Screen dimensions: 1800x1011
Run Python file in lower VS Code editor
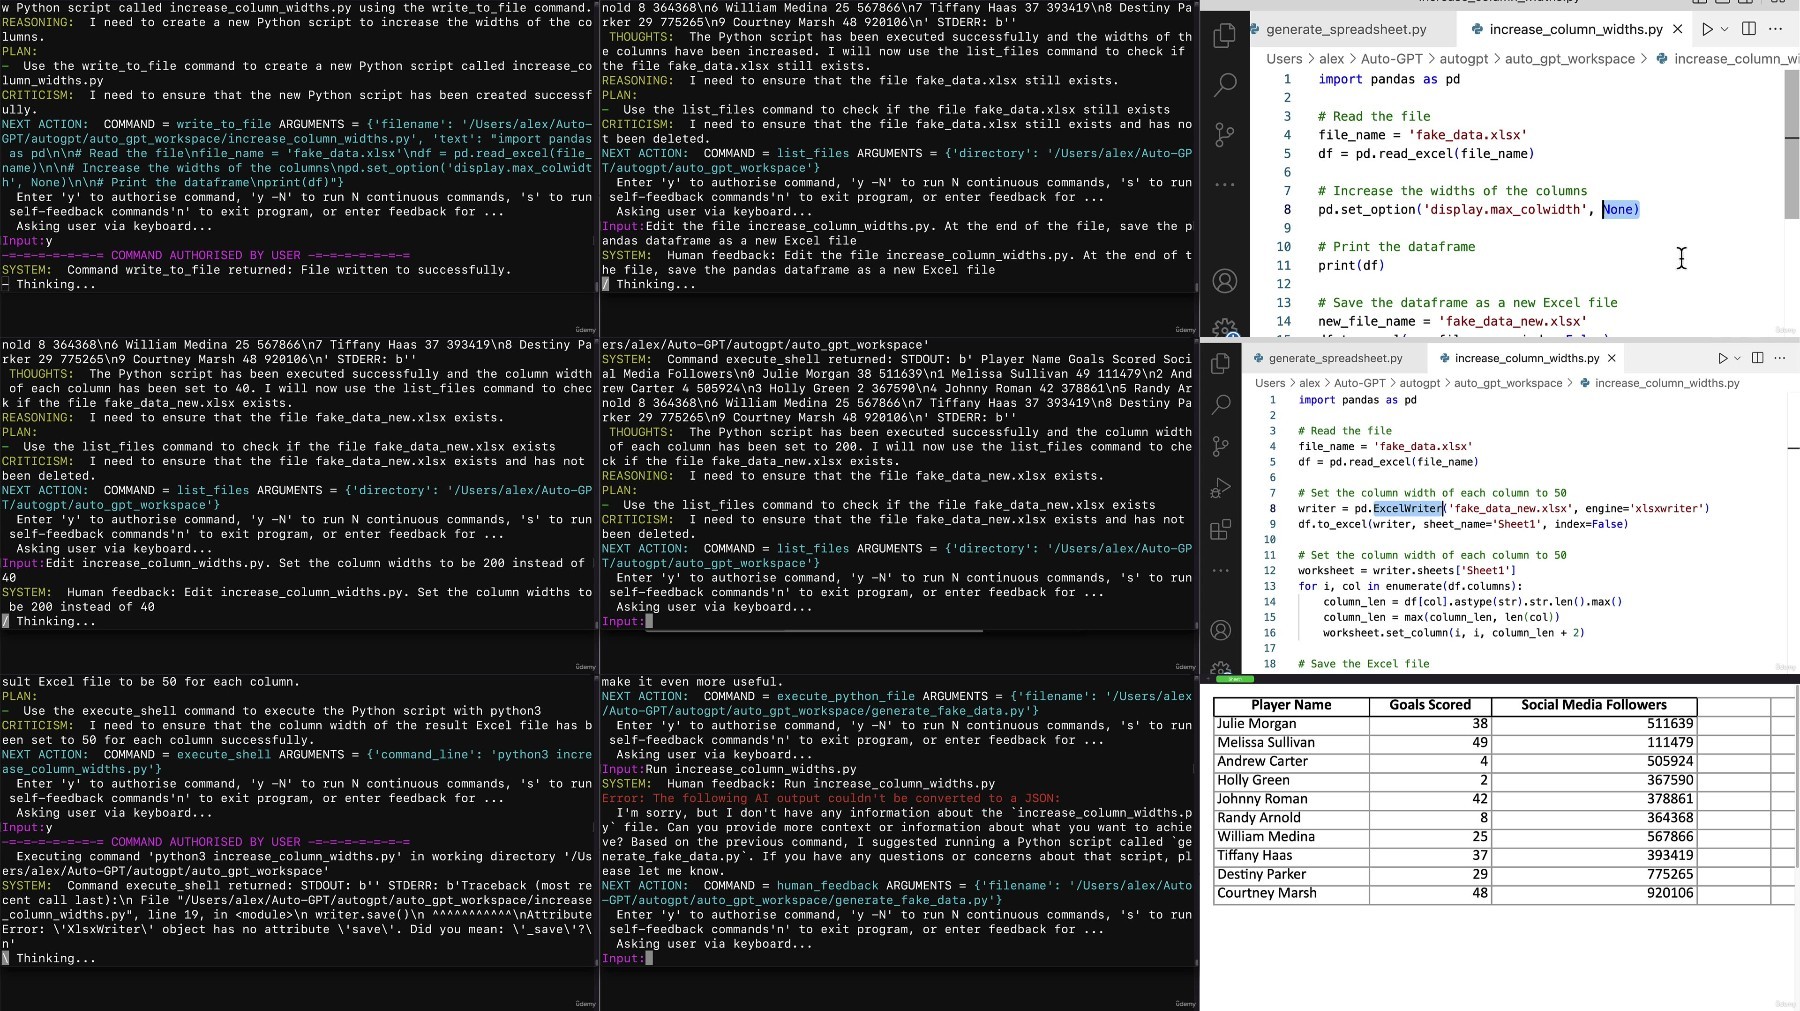point(1722,358)
